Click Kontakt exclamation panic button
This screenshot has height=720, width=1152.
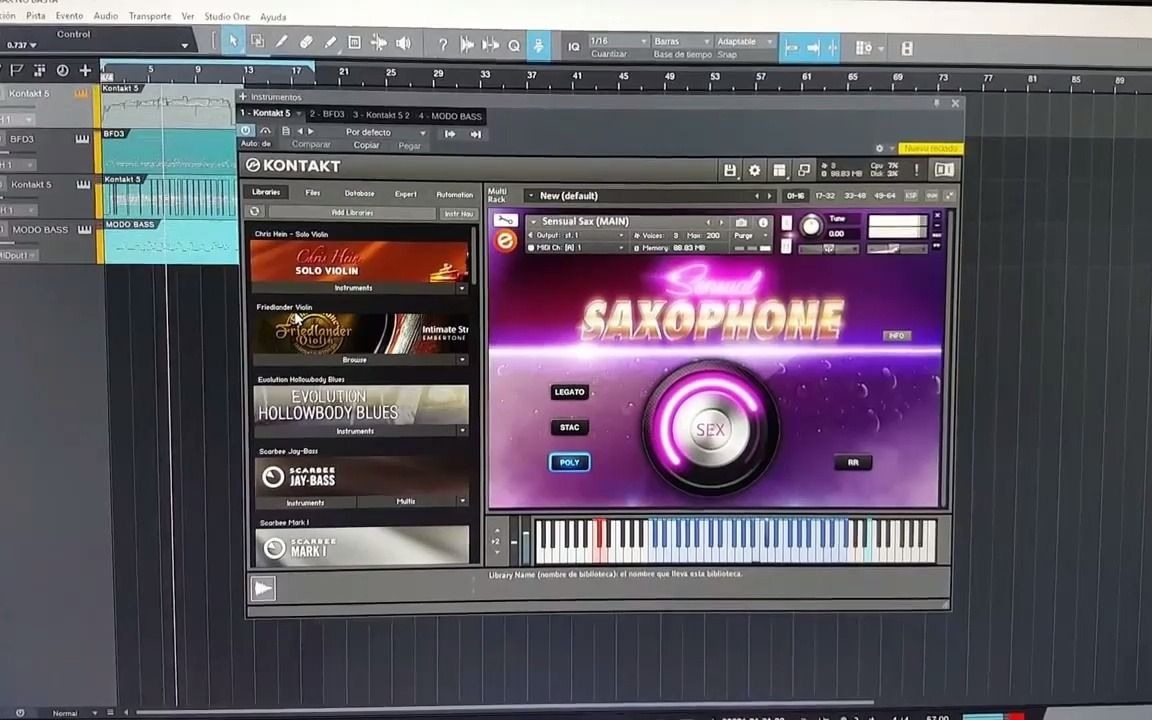click(x=916, y=170)
